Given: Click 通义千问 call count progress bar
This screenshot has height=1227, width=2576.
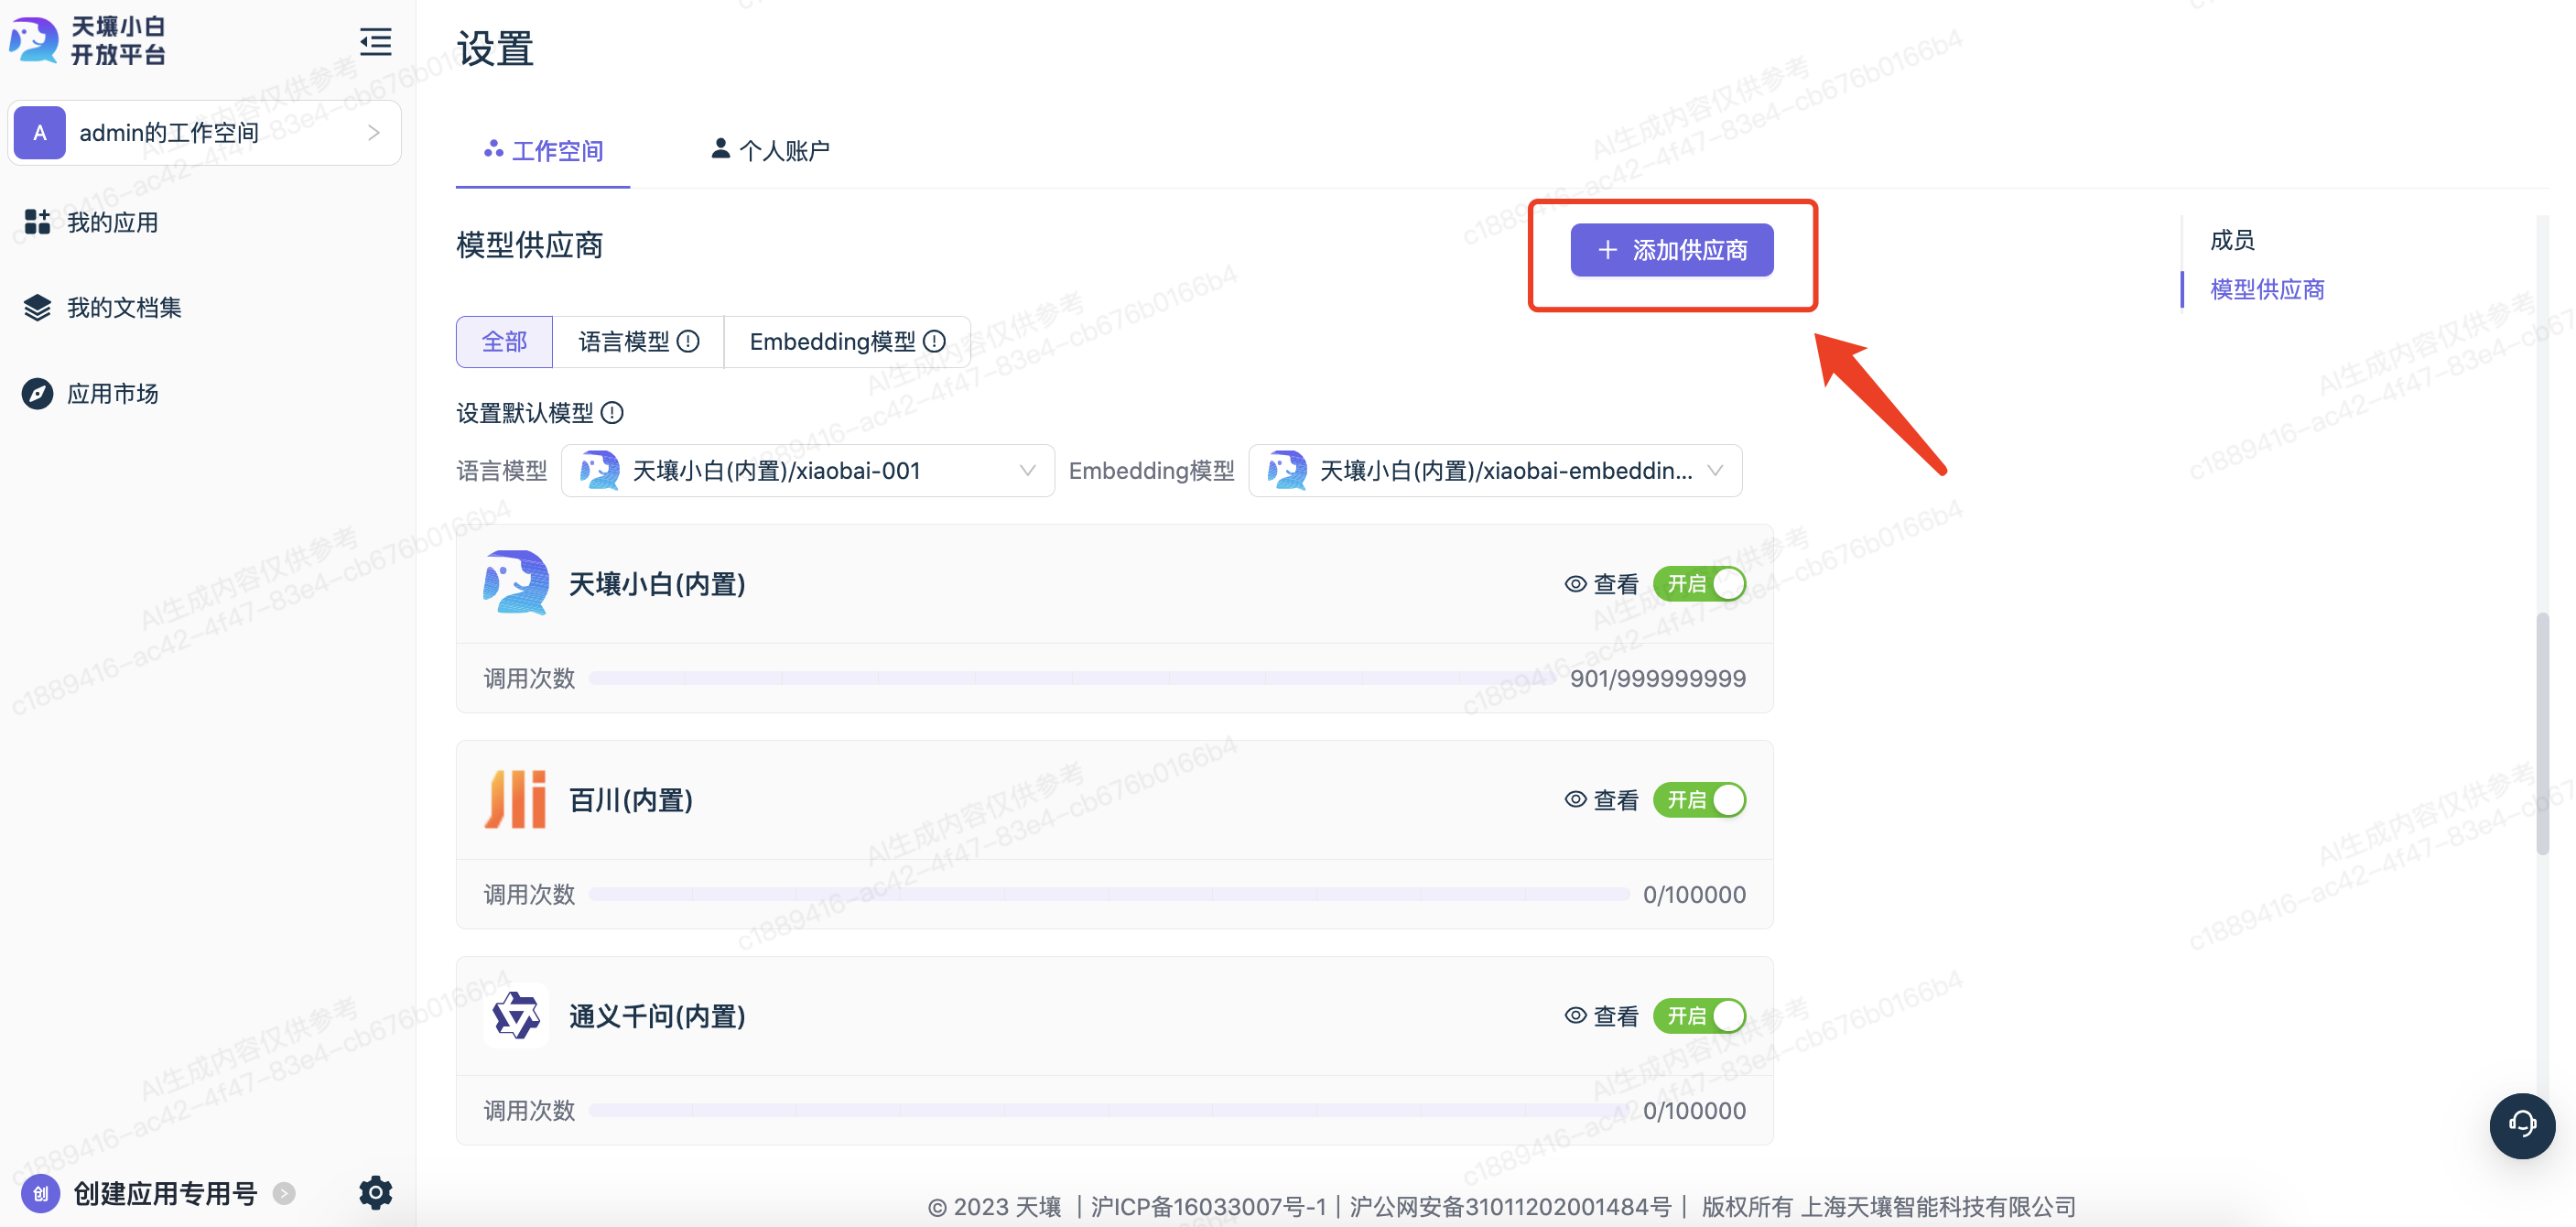Looking at the screenshot, I should point(1109,1110).
